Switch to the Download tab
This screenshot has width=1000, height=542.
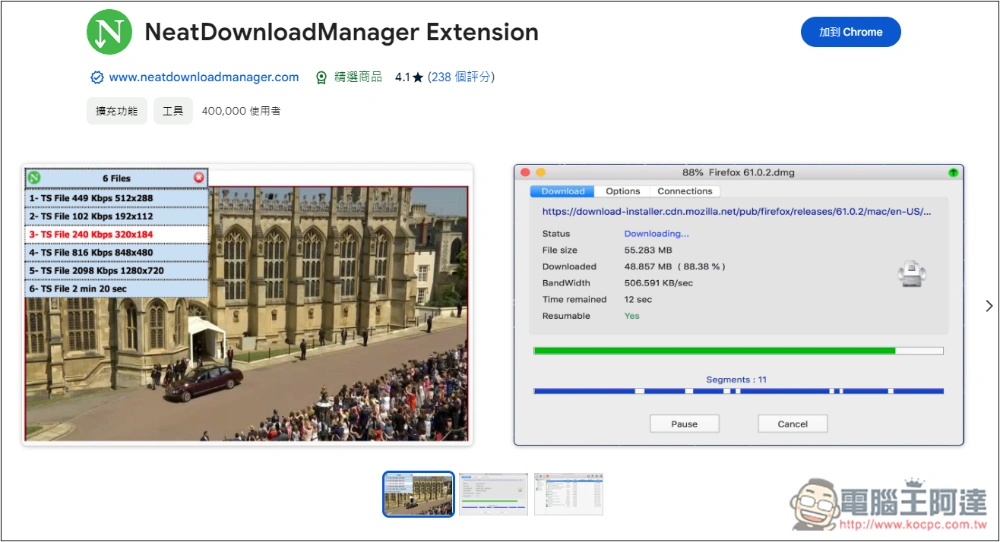point(562,191)
